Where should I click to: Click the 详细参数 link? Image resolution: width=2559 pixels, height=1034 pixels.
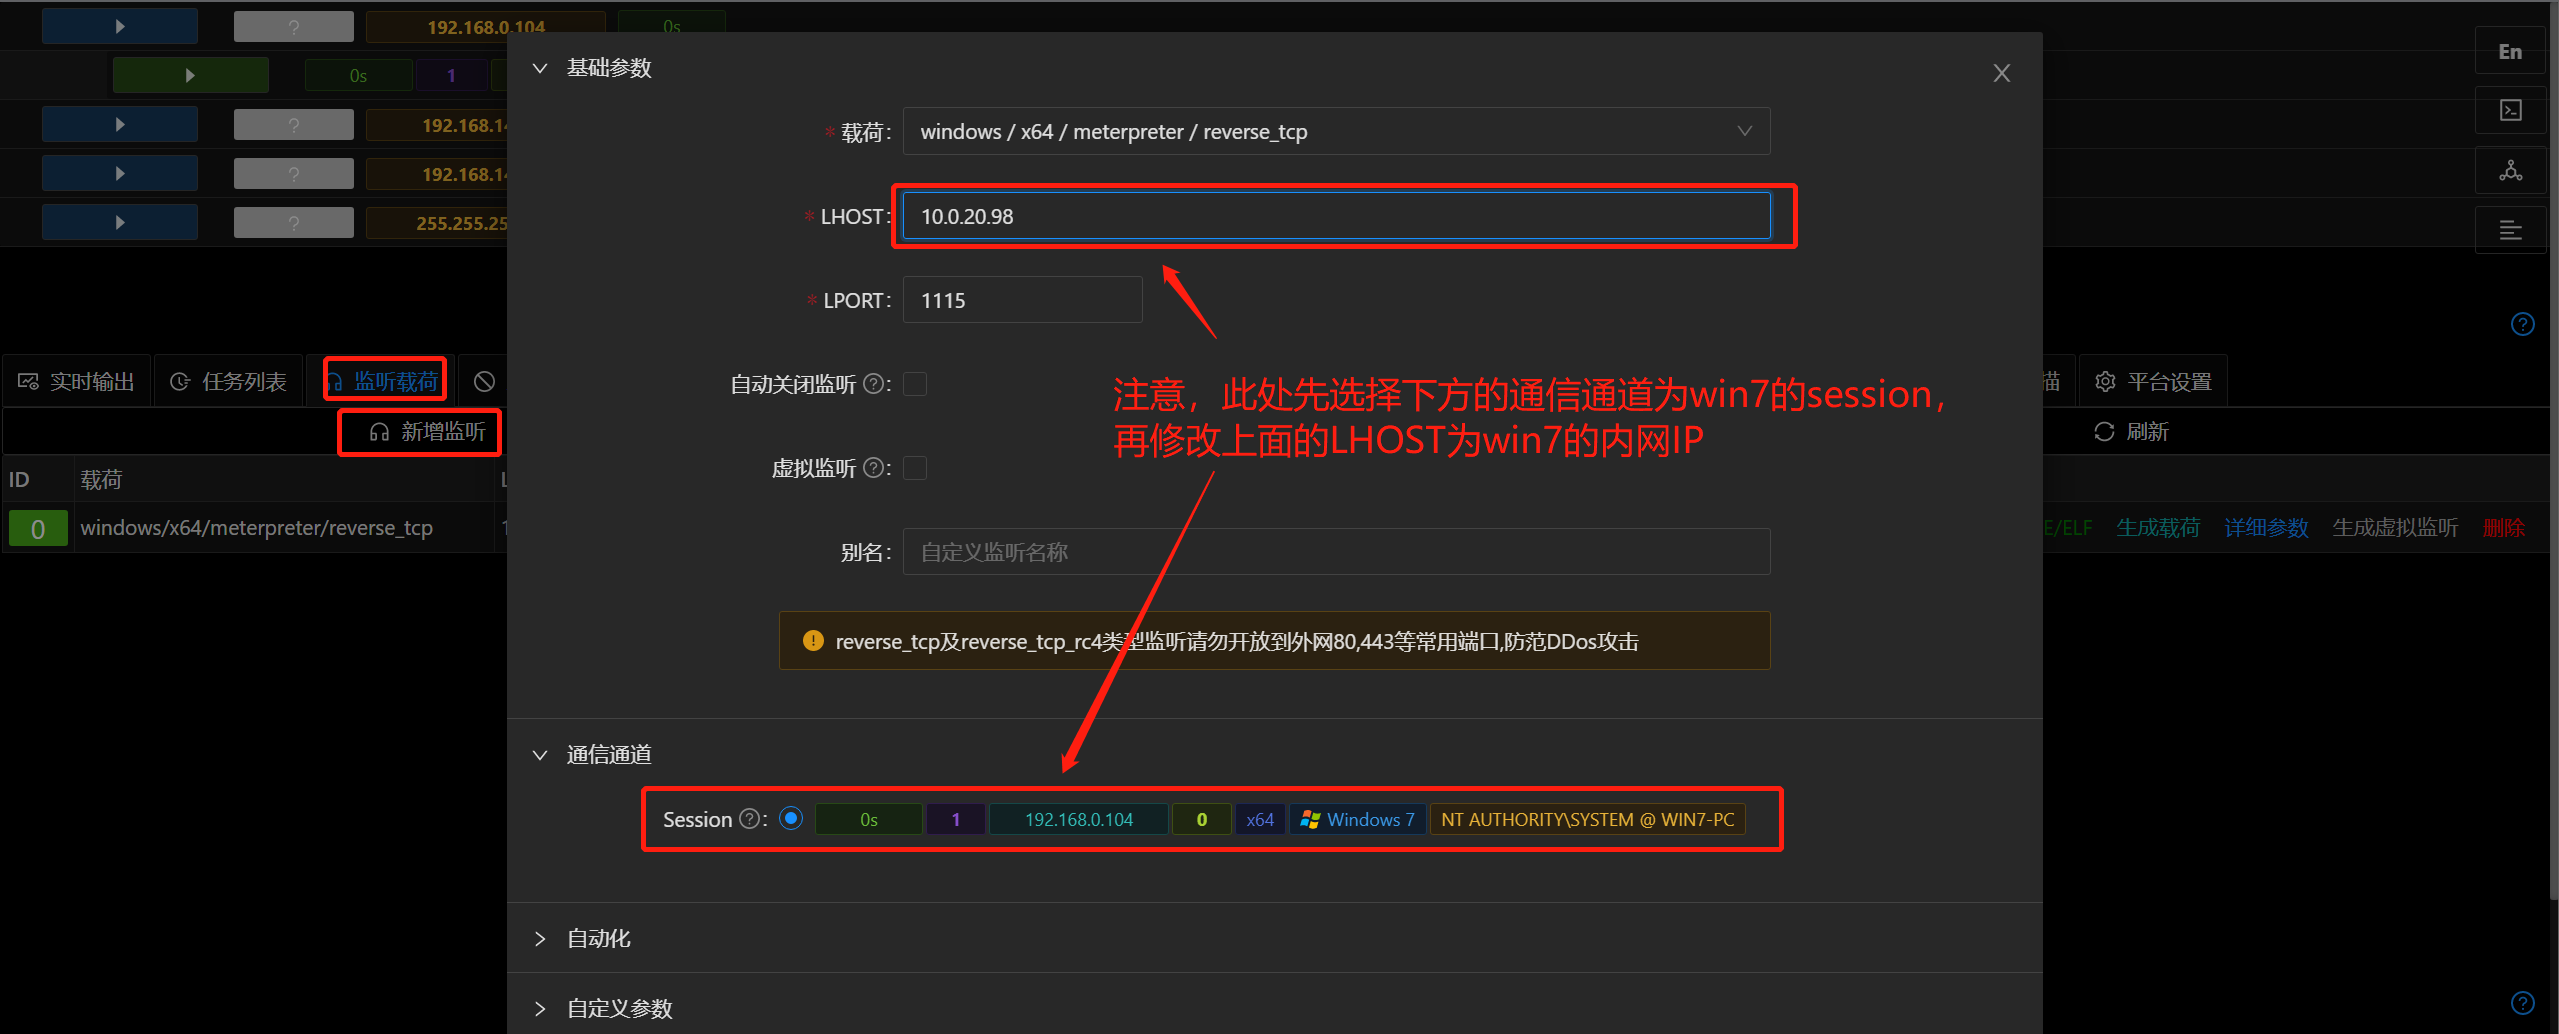[x=2266, y=528]
